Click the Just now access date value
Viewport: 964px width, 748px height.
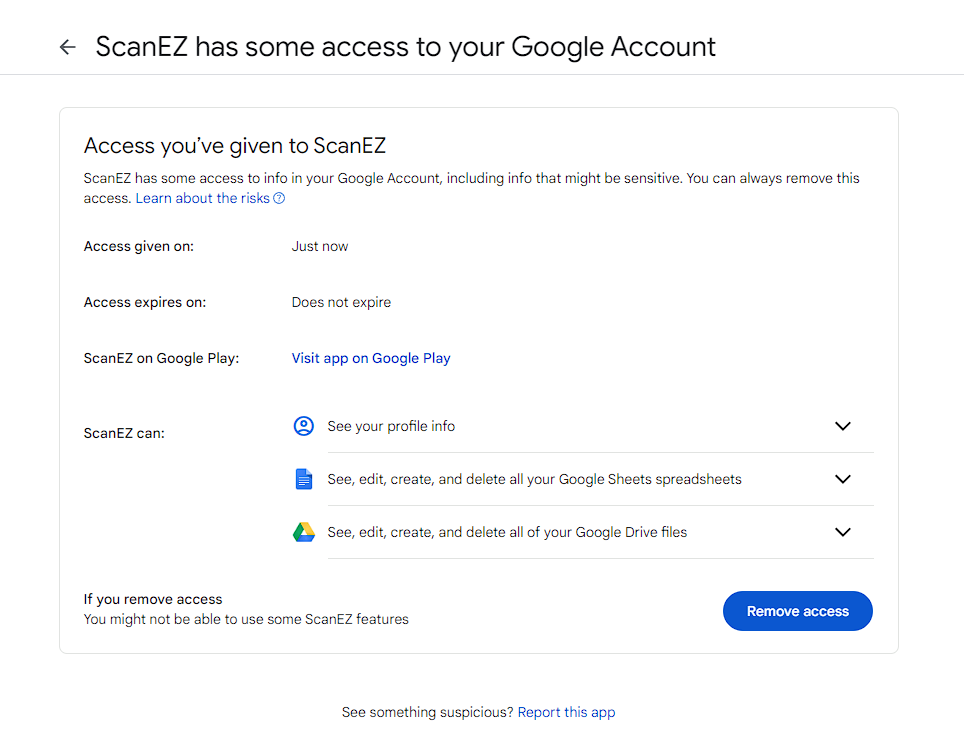click(320, 246)
